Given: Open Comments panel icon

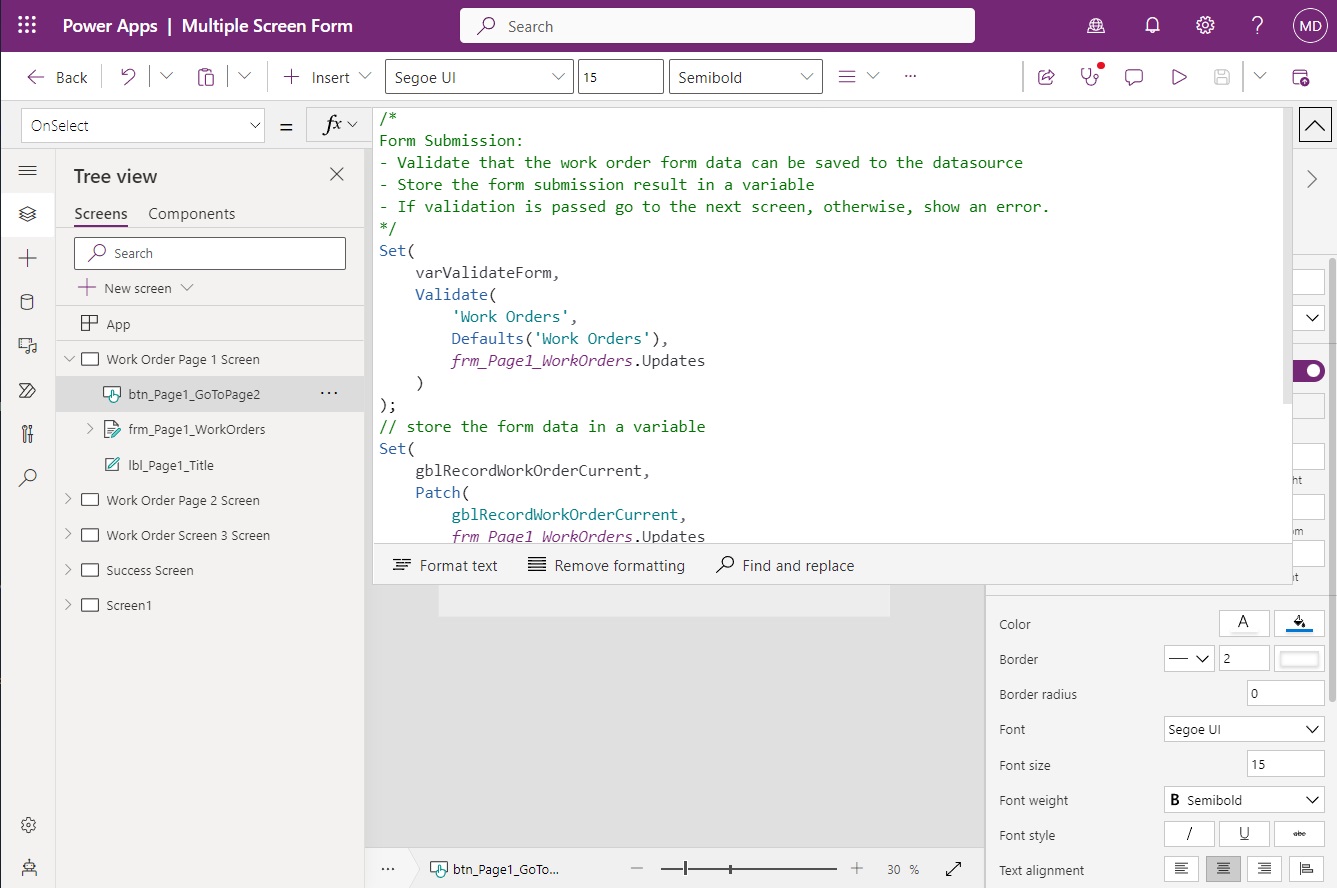Looking at the screenshot, I should point(1134,77).
